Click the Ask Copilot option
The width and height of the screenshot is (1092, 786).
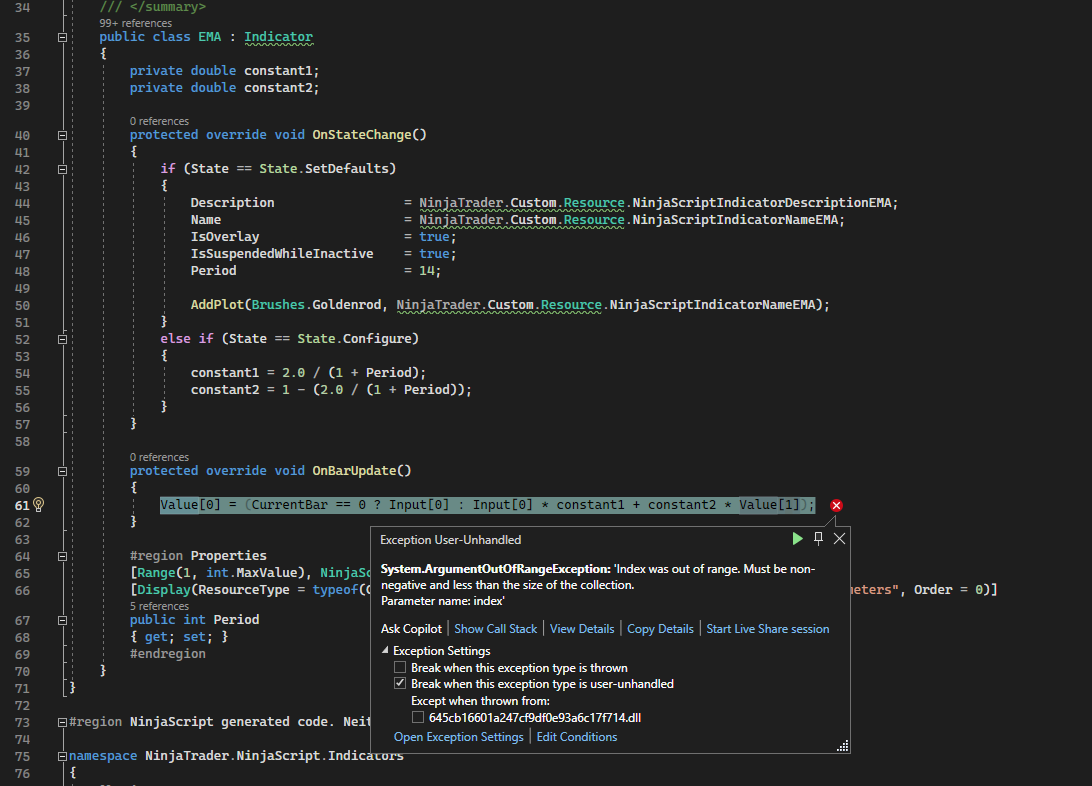tap(411, 629)
